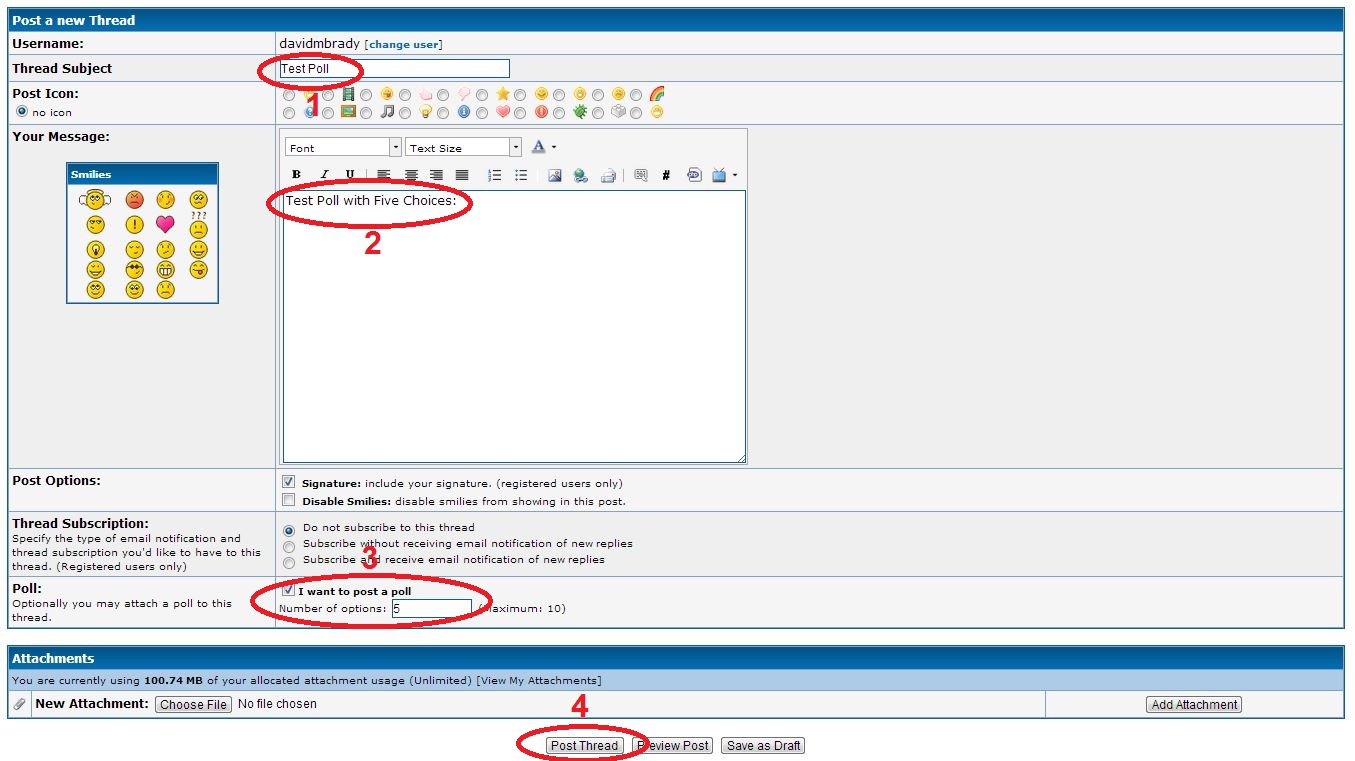Expand the Text Size dropdown

click(515, 147)
